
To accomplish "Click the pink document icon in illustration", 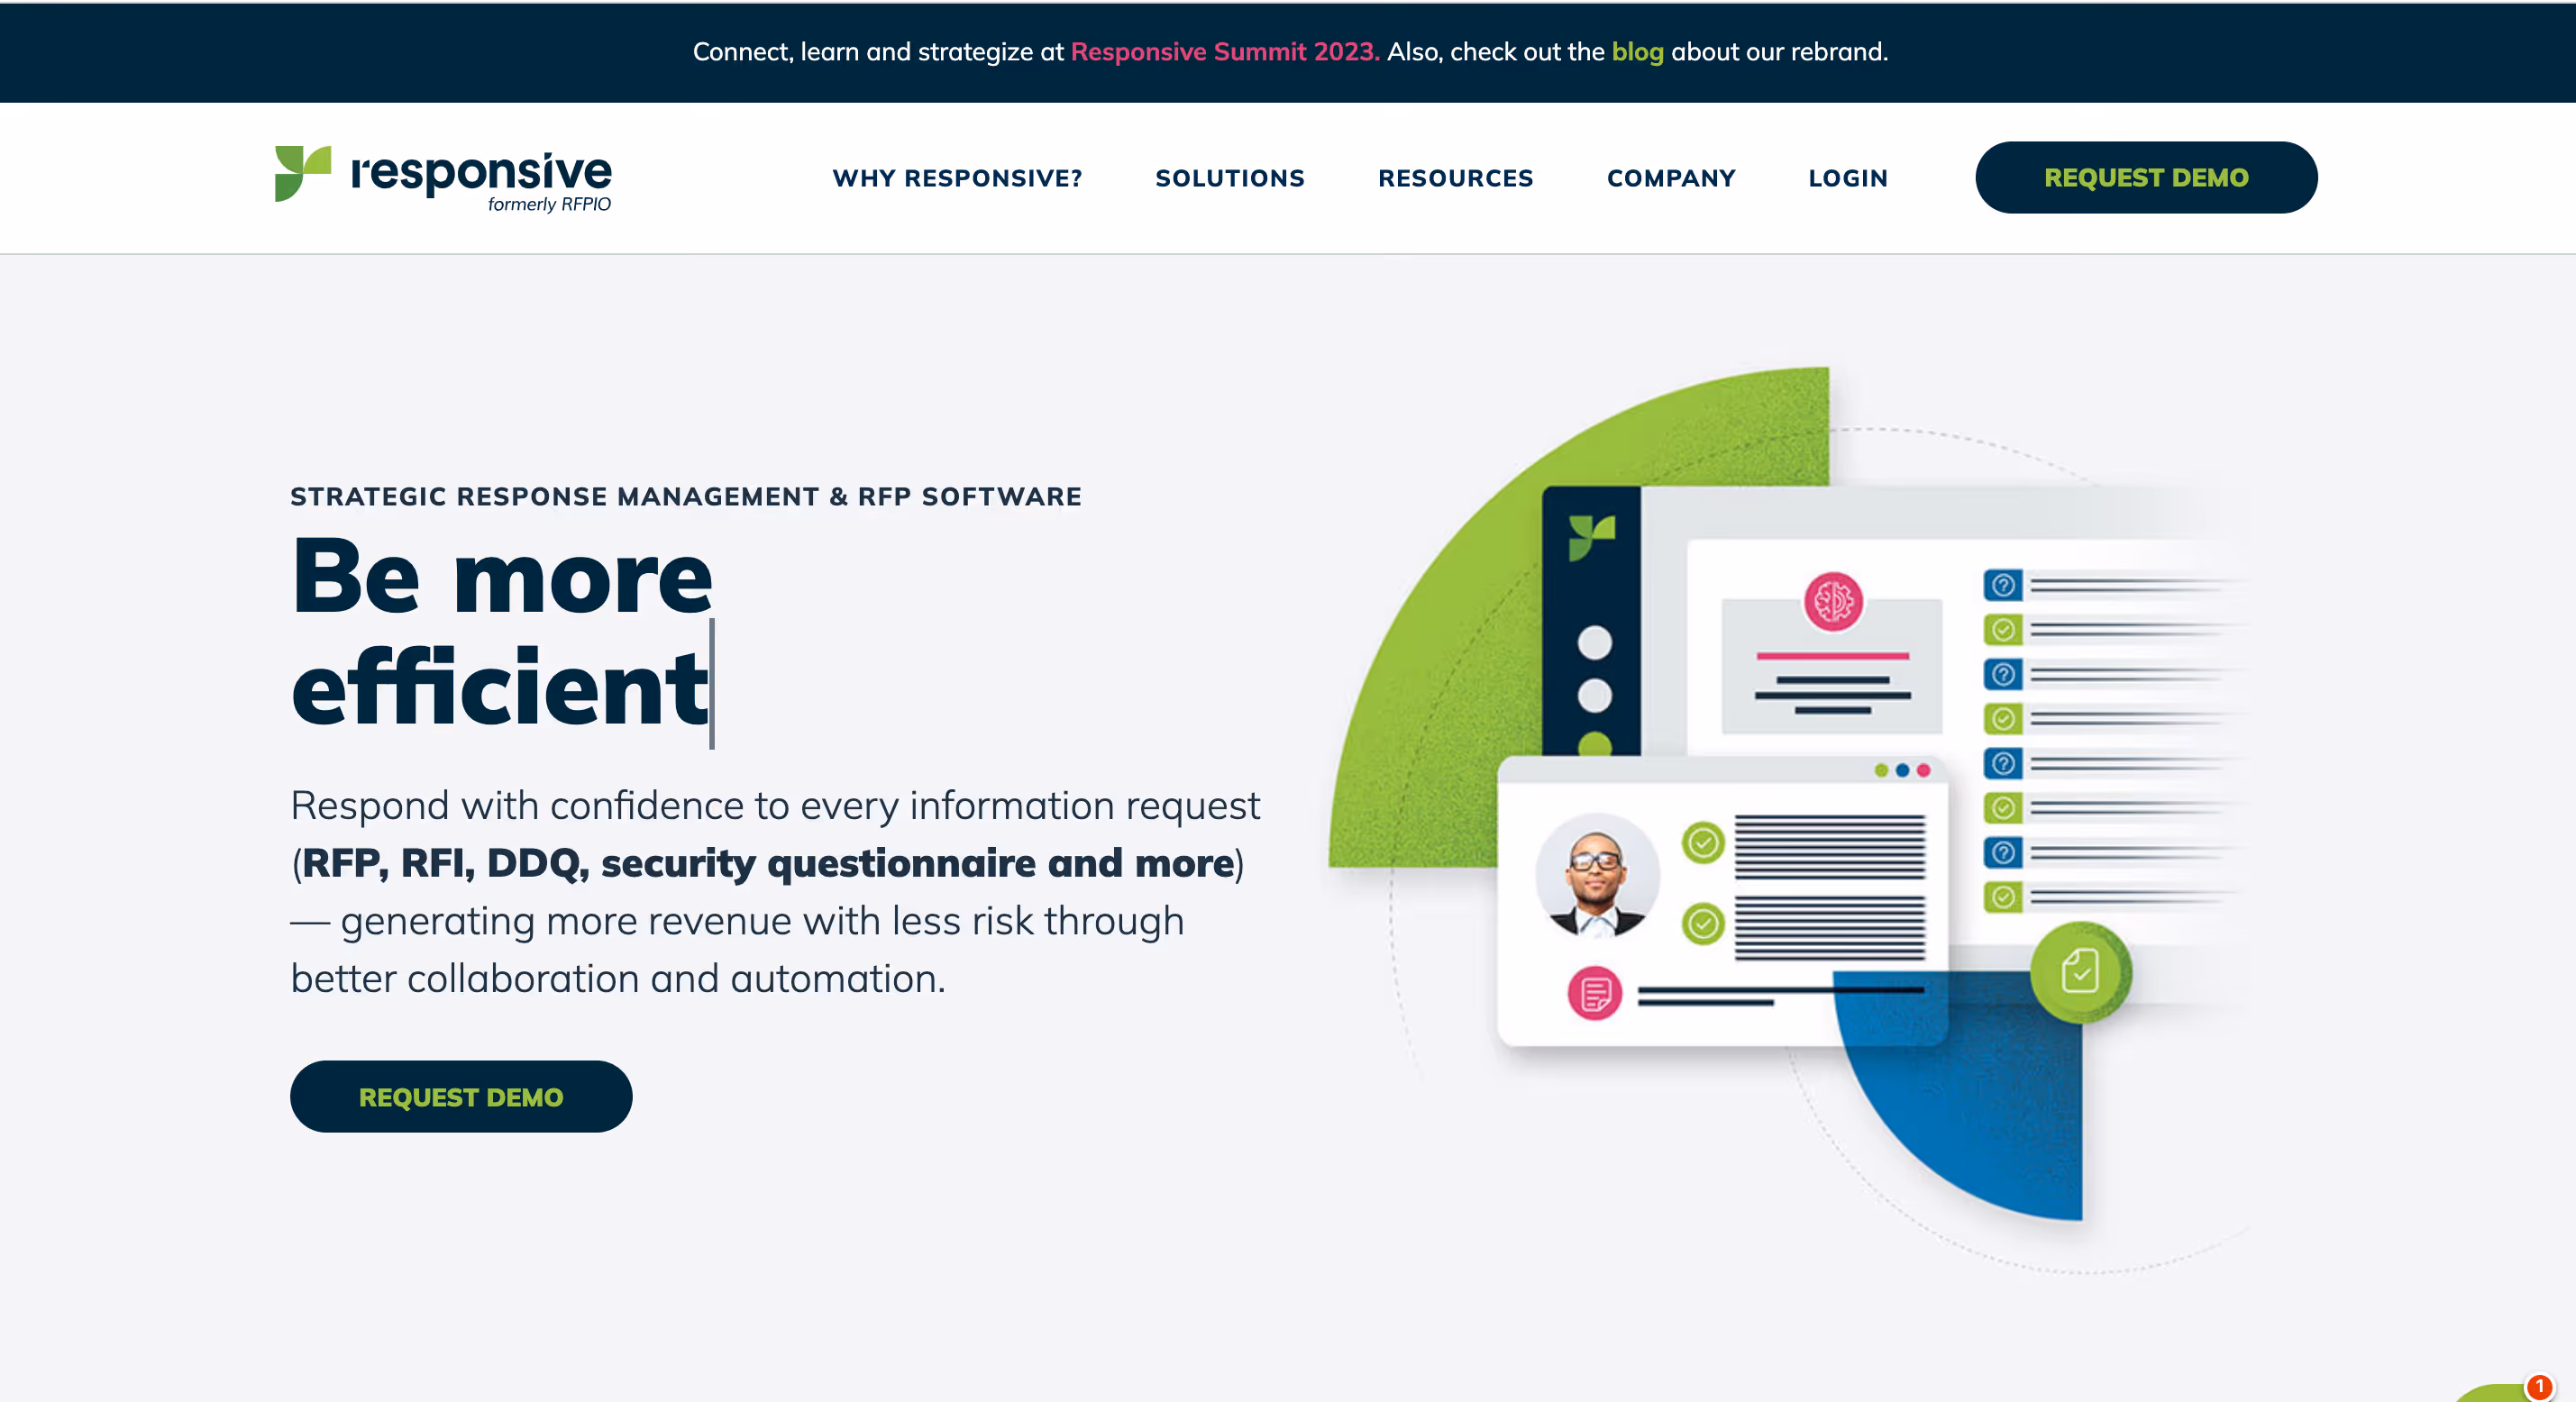I will point(1595,993).
